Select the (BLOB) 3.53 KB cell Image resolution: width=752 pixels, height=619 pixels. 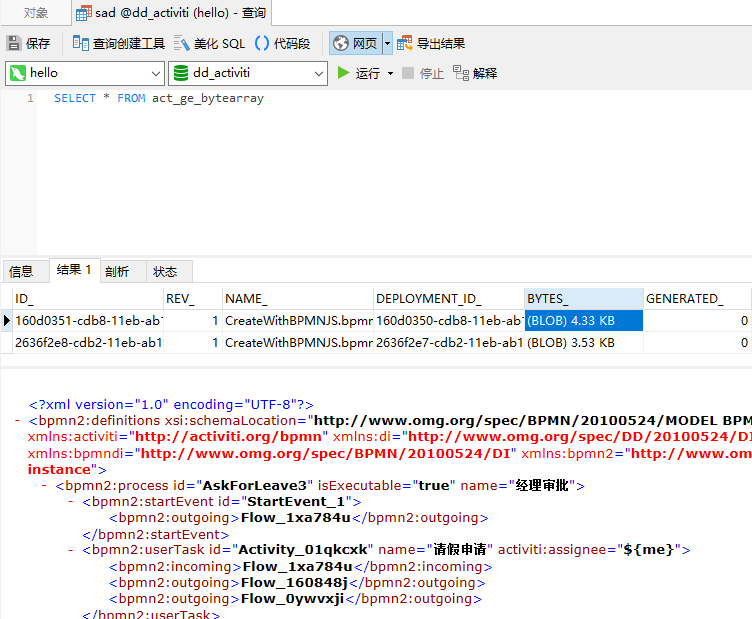pos(584,343)
